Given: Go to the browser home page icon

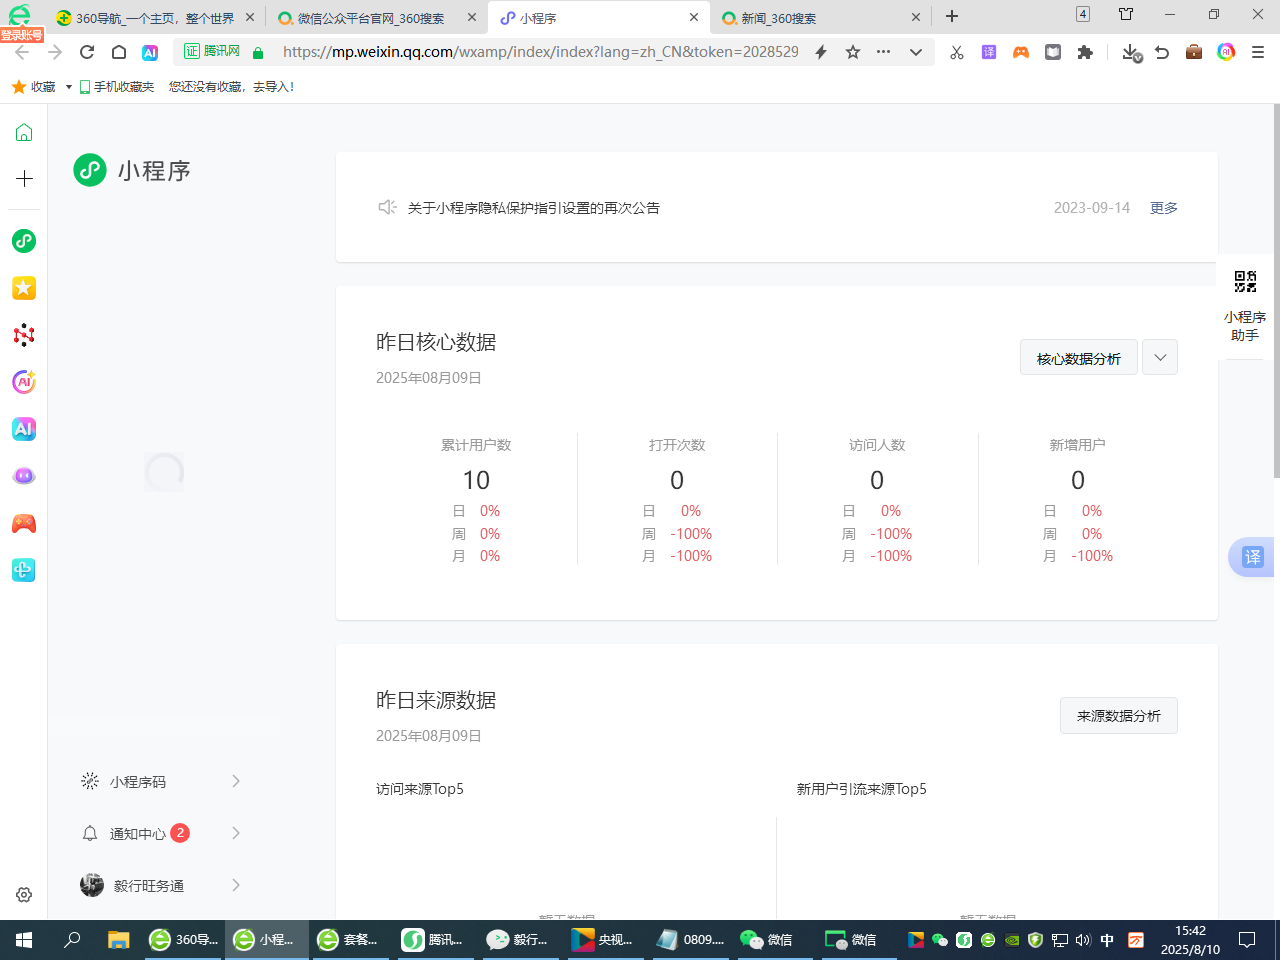Looking at the screenshot, I should (119, 52).
